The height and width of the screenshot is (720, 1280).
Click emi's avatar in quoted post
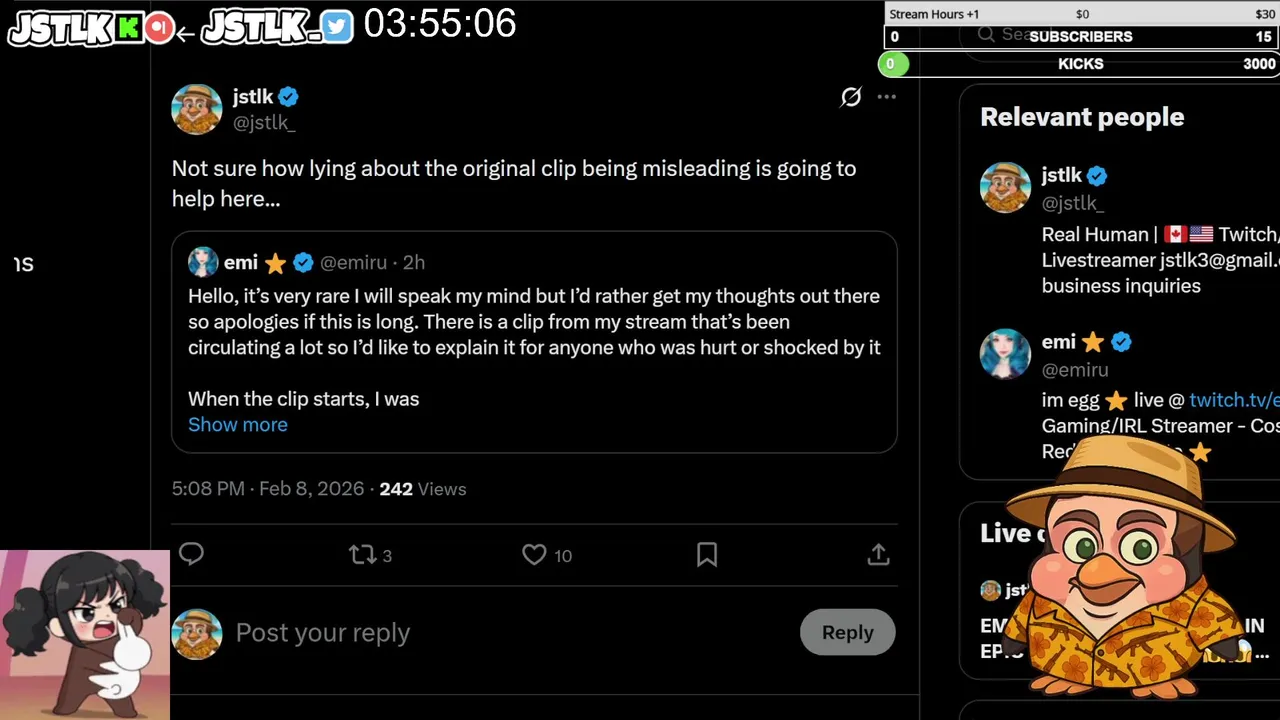[x=203, y=262]
